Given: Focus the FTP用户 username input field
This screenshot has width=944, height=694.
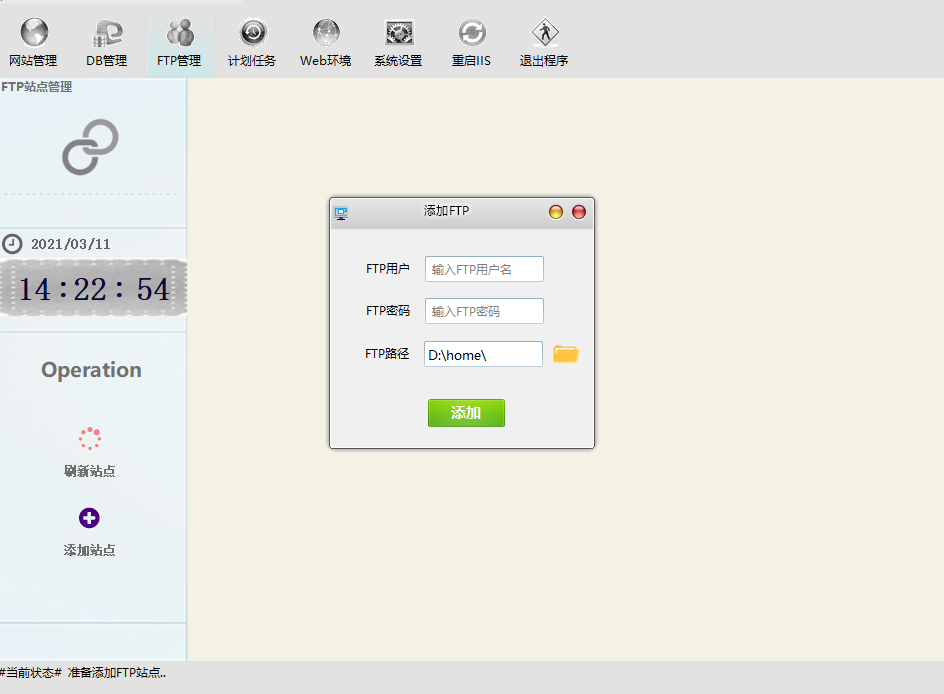Looking at the screenshot, I should (x=484, y=269).
